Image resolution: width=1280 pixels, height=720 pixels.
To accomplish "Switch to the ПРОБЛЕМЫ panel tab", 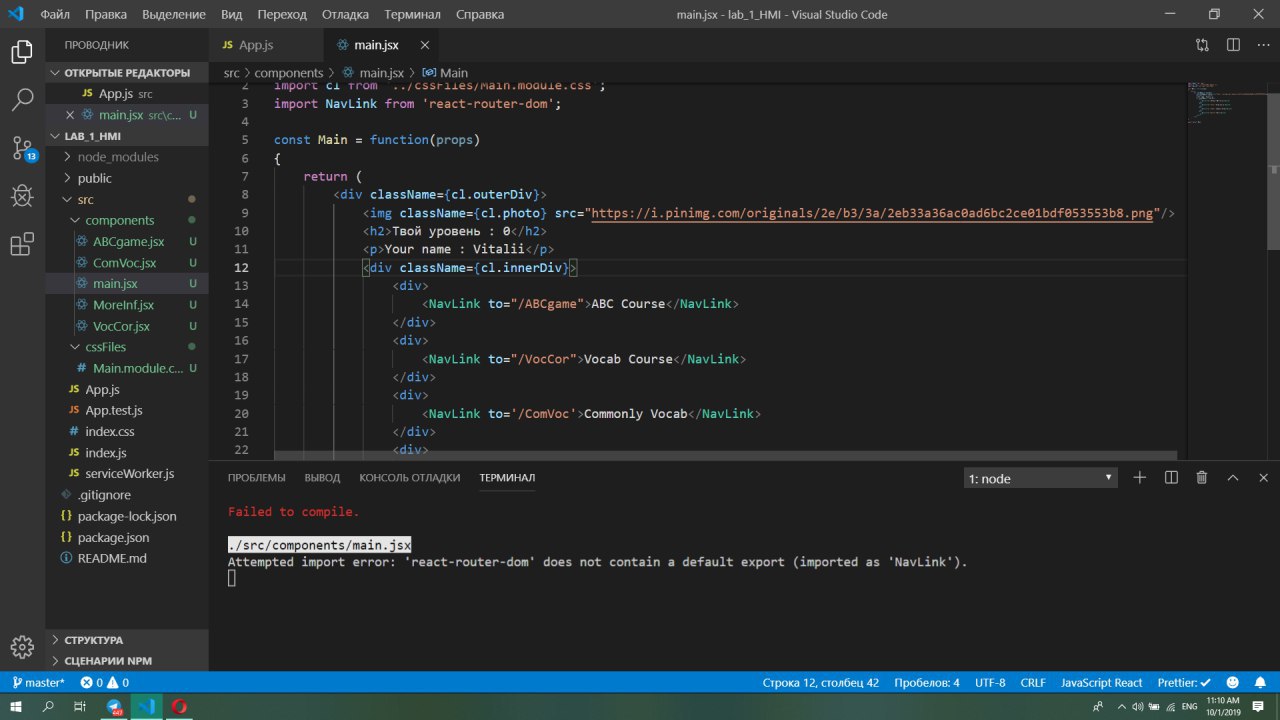I will pyautogui.click(x=256, y=478).
